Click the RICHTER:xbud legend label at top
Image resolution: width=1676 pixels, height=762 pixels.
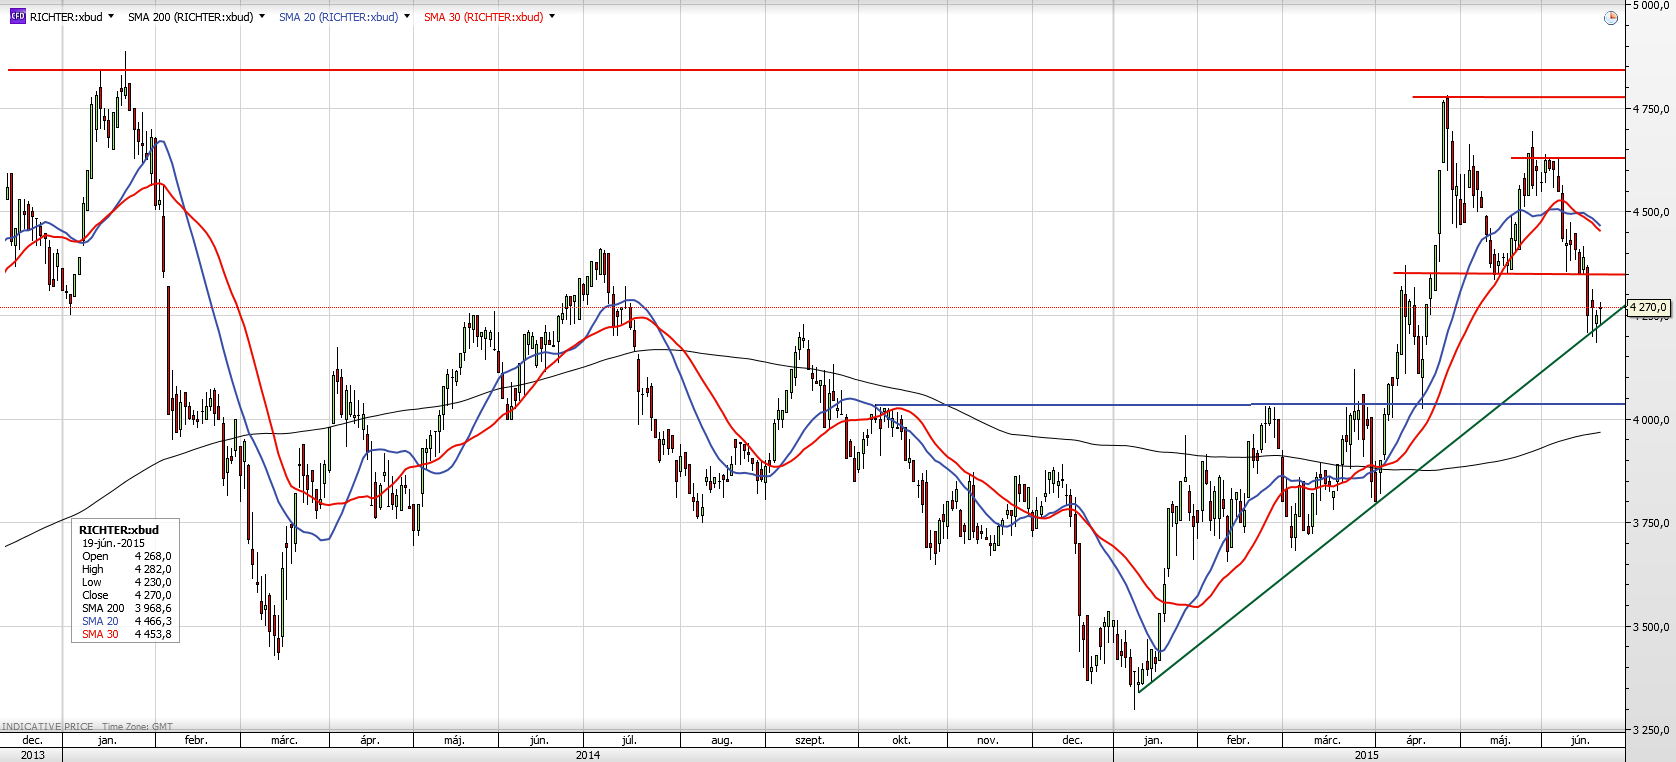[x=66, y=17]
